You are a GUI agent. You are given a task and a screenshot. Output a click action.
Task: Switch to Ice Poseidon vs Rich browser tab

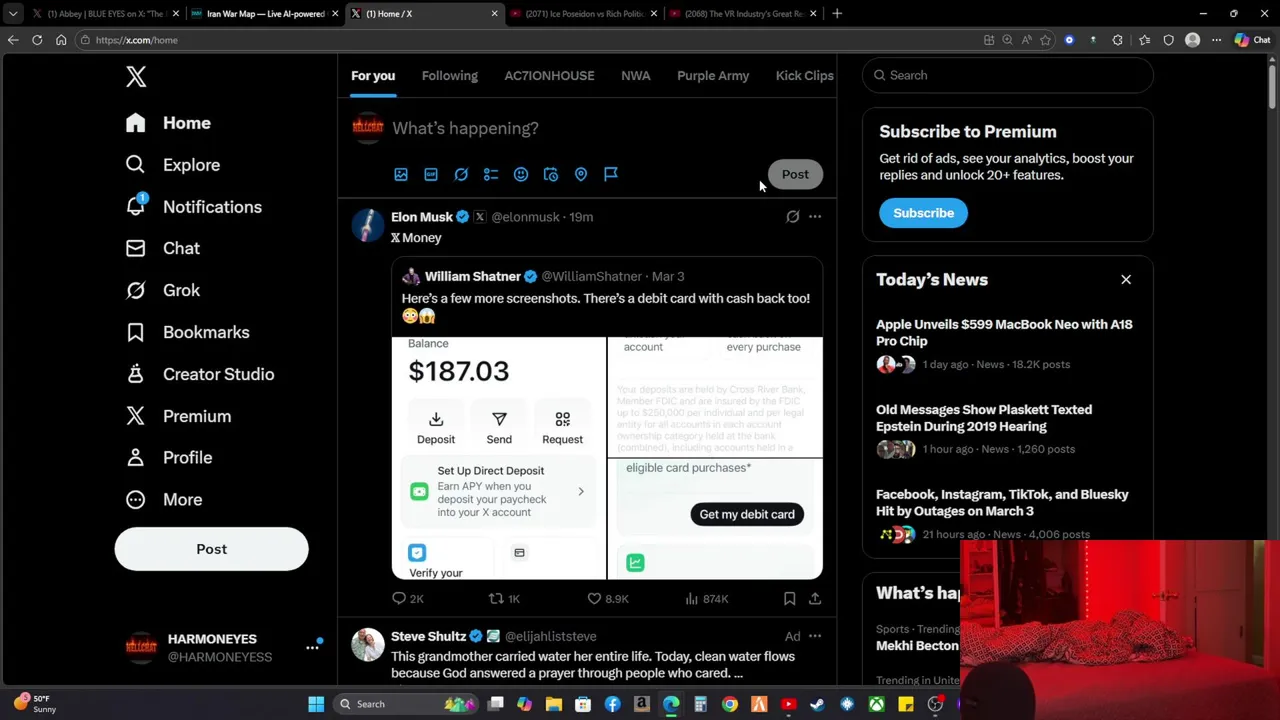click(x=582, y=14)
